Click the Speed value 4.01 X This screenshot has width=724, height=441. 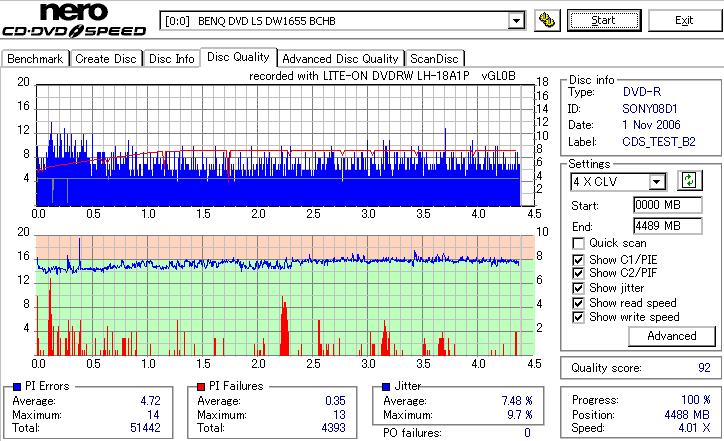694,428
